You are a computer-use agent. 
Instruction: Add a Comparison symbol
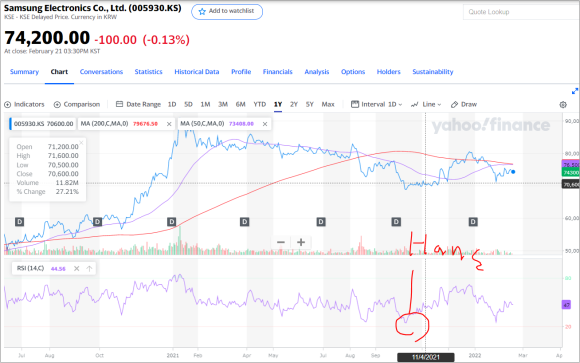coord(77,104)
